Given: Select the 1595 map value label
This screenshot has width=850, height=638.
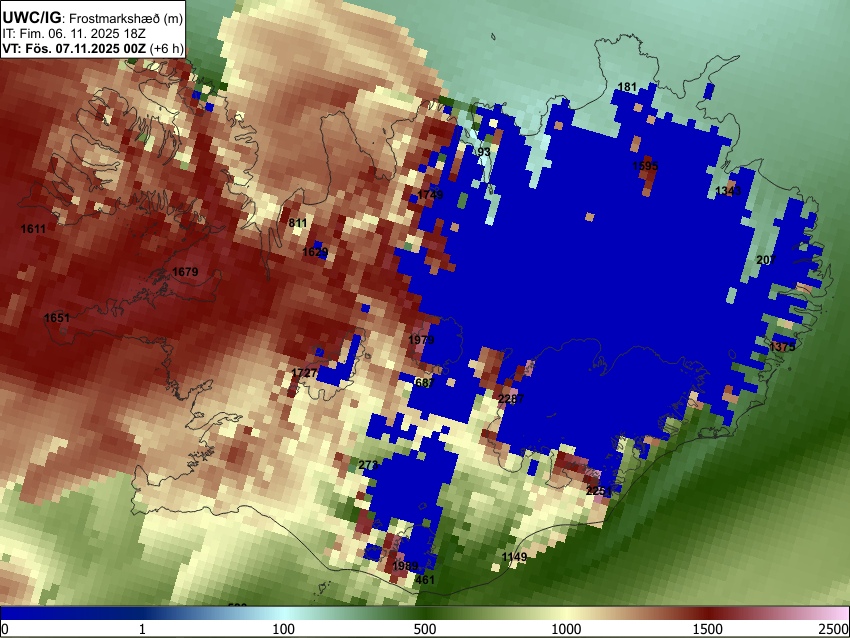Looking at the screenshot, I should pyautogui.click(x=645, y=166).
